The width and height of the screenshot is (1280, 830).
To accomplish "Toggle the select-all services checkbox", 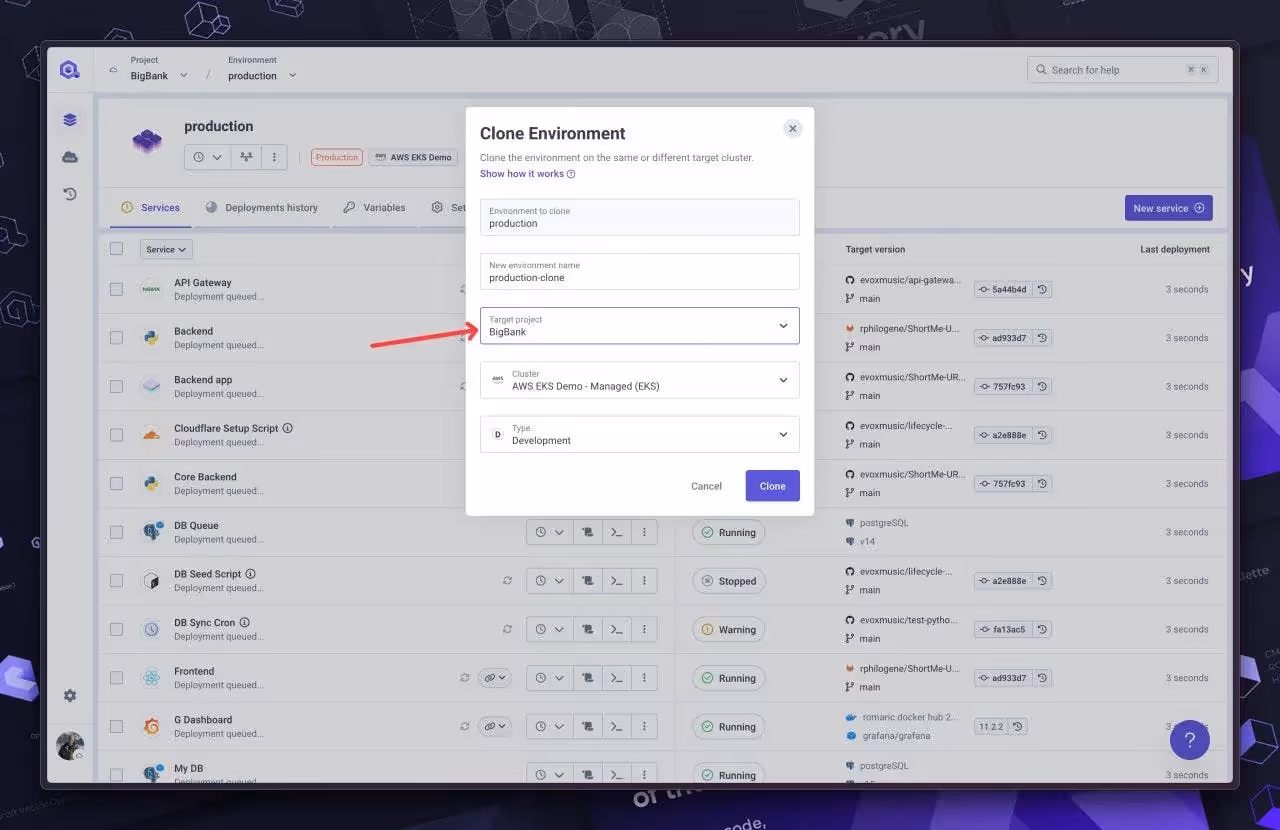I will pos(117,249).
